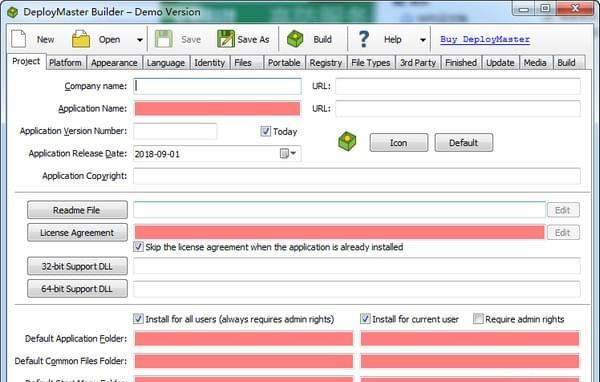
Task: Open the File Types tab
Action: (x=371, y=63)
